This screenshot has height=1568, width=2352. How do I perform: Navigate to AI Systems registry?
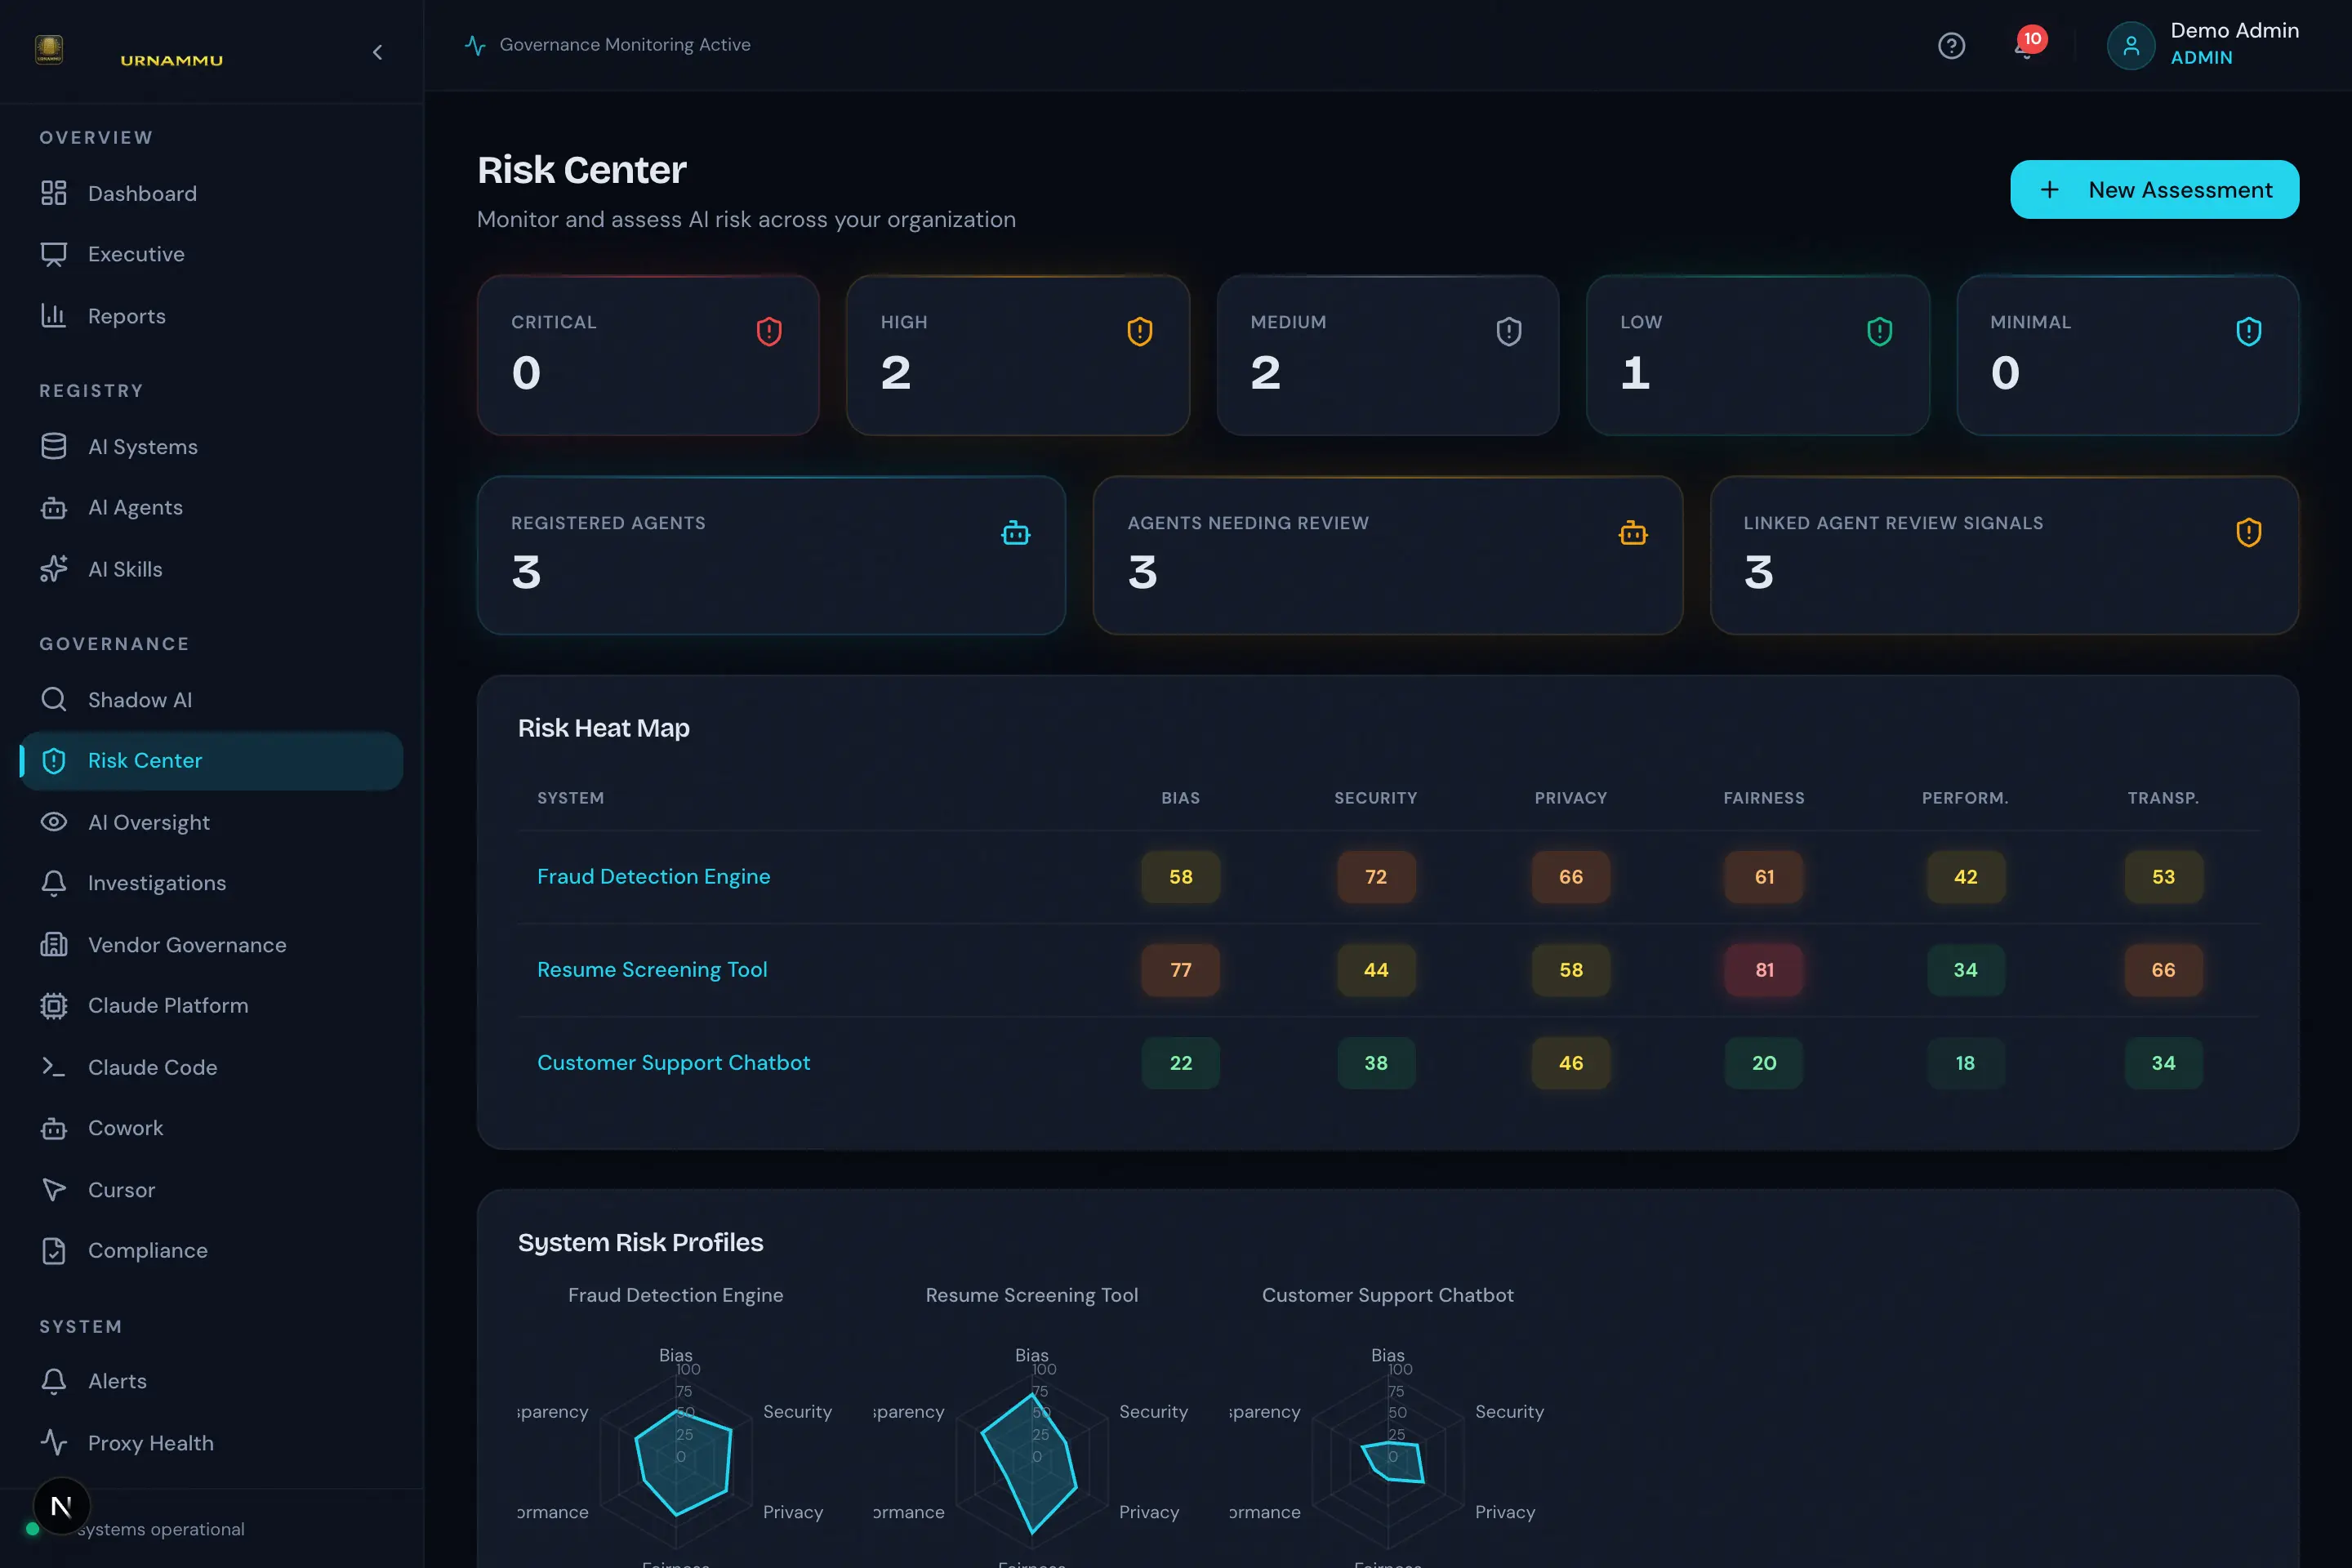click(211, 446)
